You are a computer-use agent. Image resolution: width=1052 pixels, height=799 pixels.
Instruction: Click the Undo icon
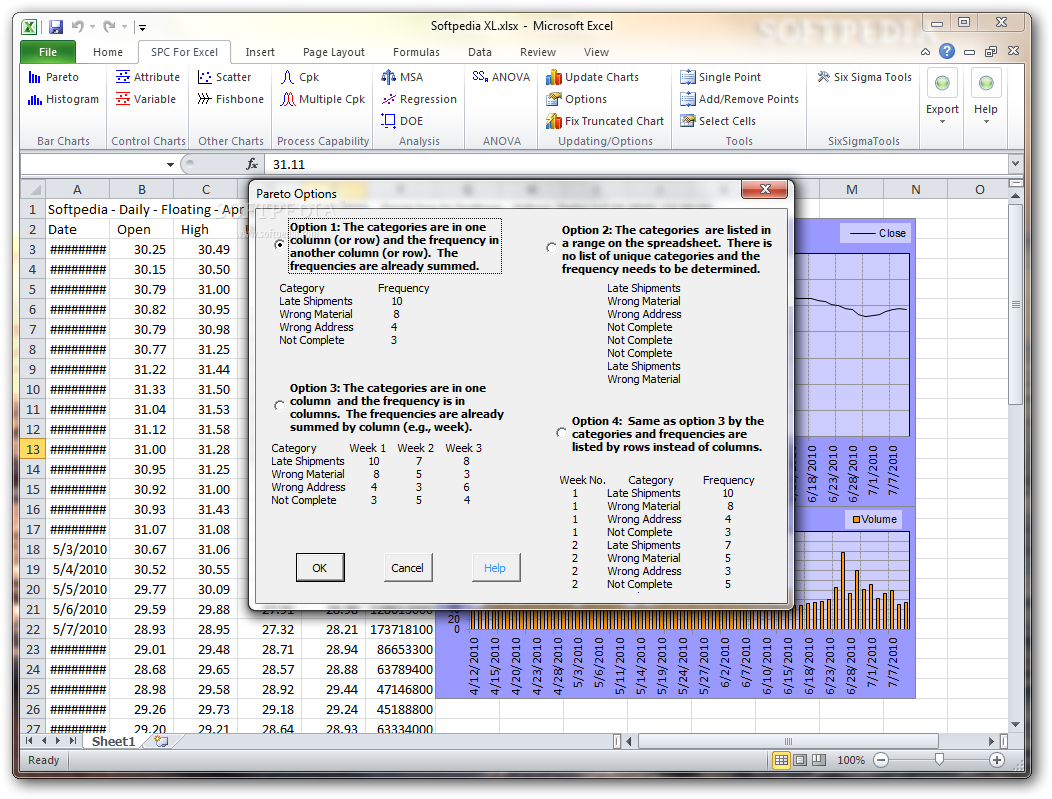(x=78, y=27)
